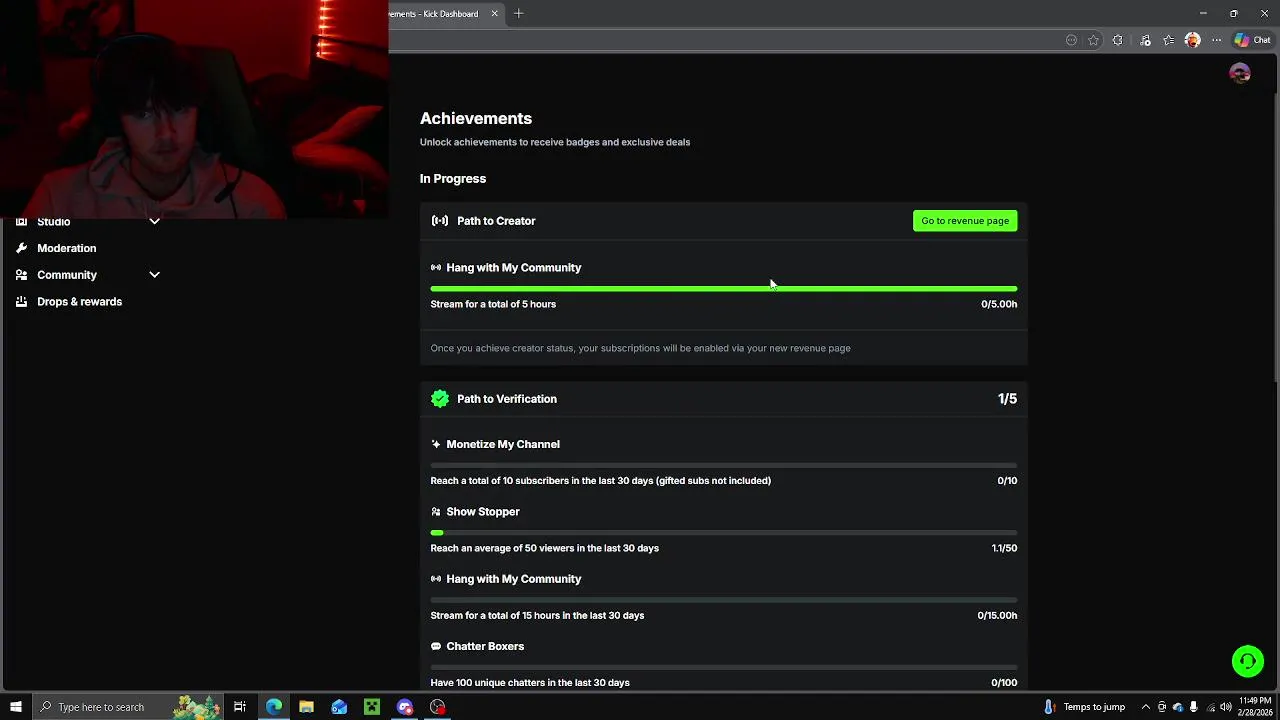Open a new browser tab
The width and height of the screenshot is (1280, 720).
coord(518,14)
